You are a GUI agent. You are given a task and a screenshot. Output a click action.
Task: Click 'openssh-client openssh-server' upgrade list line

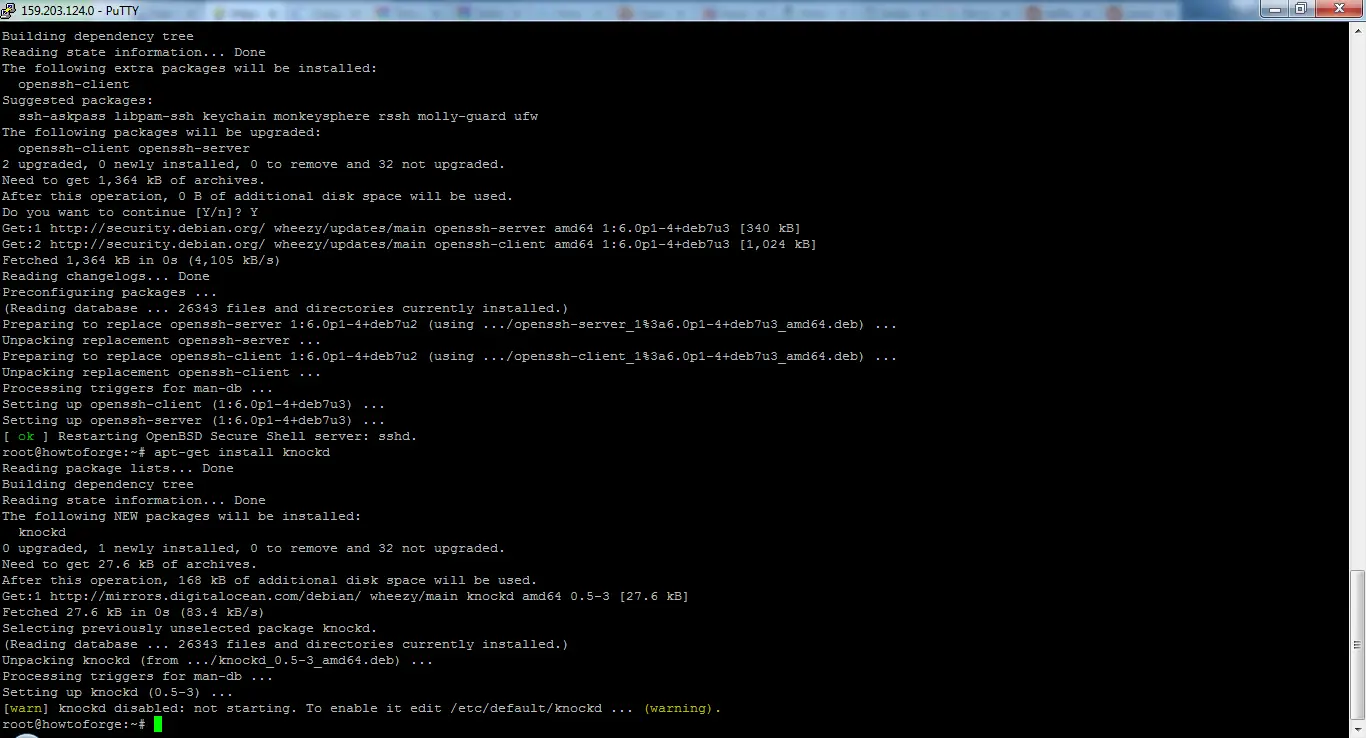[134, 148]
